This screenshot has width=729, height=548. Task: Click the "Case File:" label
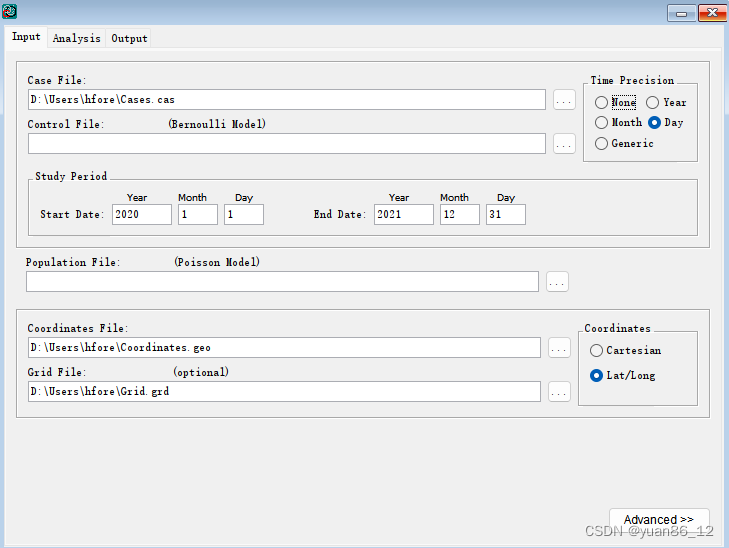click(57, 80)
